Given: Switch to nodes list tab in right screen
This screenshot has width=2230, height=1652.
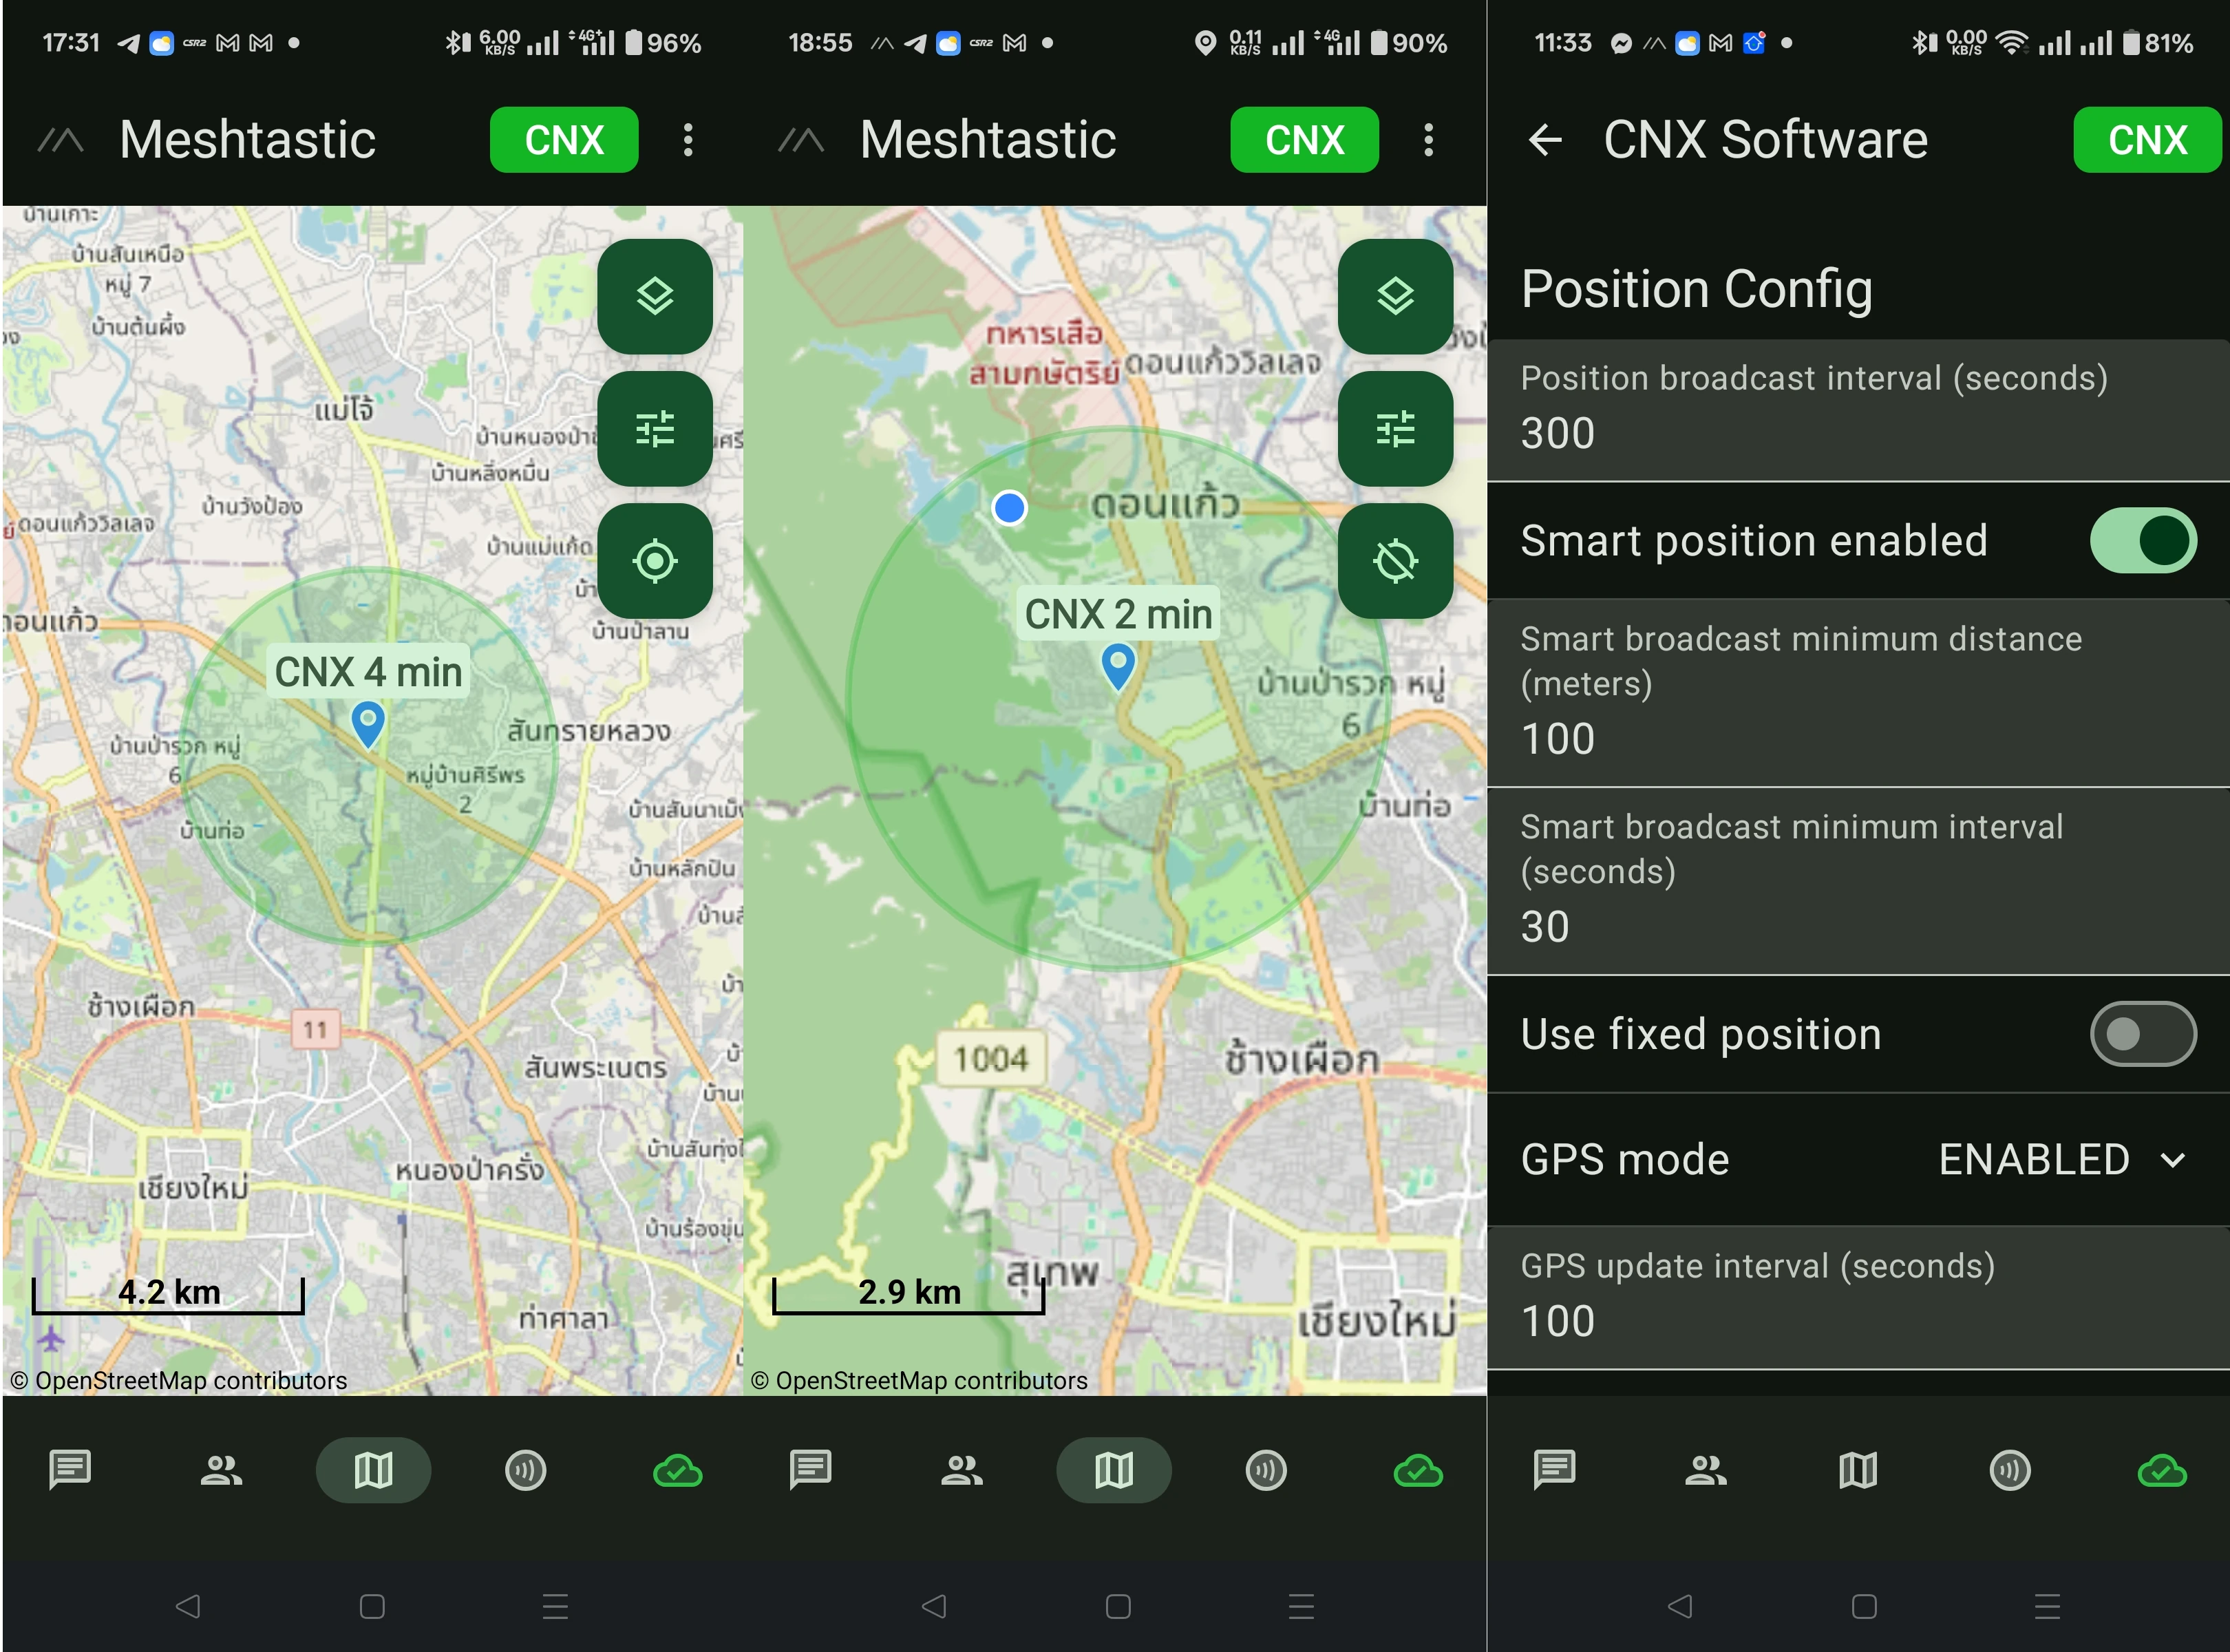Looking at the screenshot, I should pyautogui.click(x=1706, y=1470).
